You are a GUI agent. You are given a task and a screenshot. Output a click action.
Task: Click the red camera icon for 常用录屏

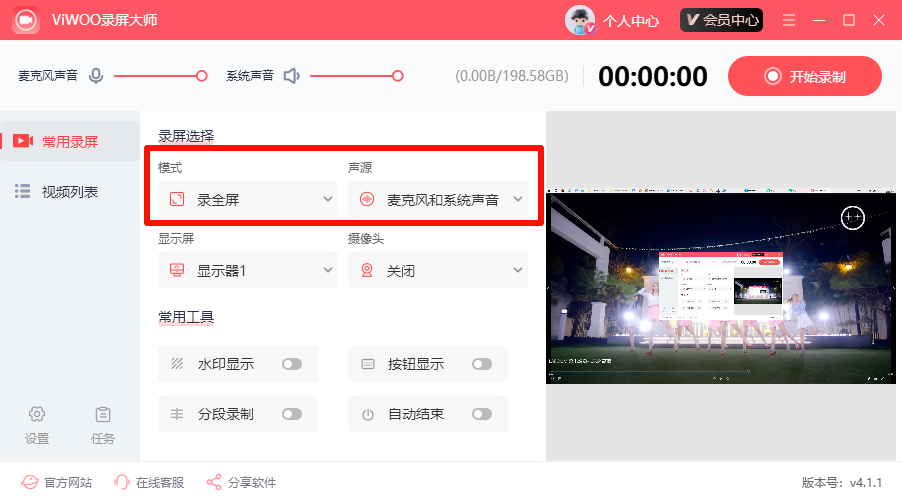23,141
